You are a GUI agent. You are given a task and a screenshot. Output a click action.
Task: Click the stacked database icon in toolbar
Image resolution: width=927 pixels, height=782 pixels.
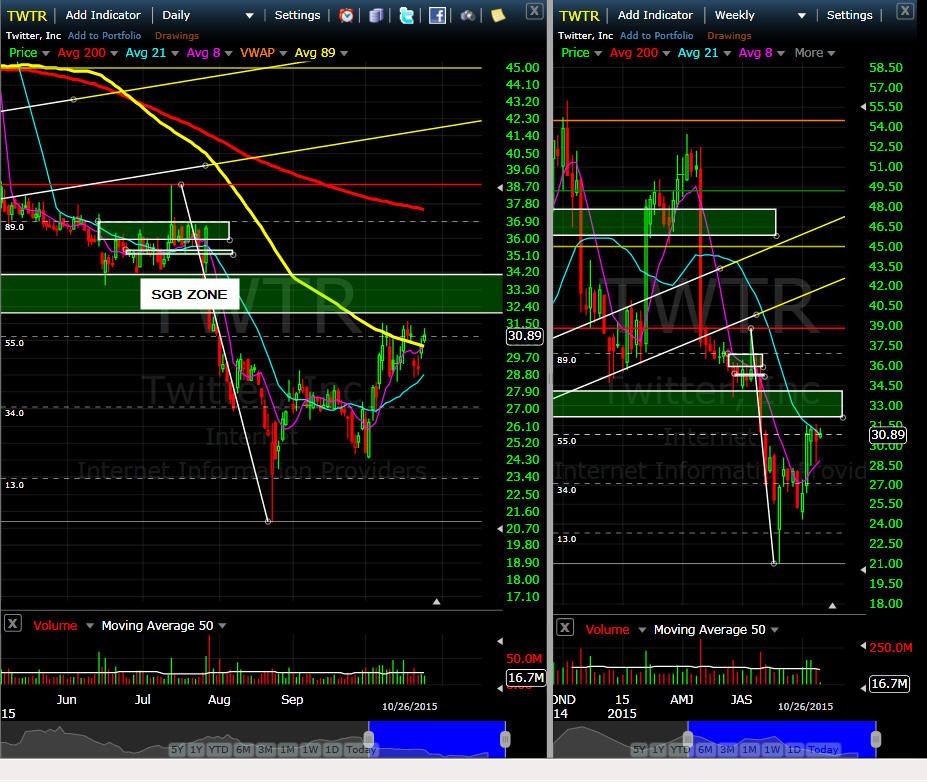[x=376, y=15]
